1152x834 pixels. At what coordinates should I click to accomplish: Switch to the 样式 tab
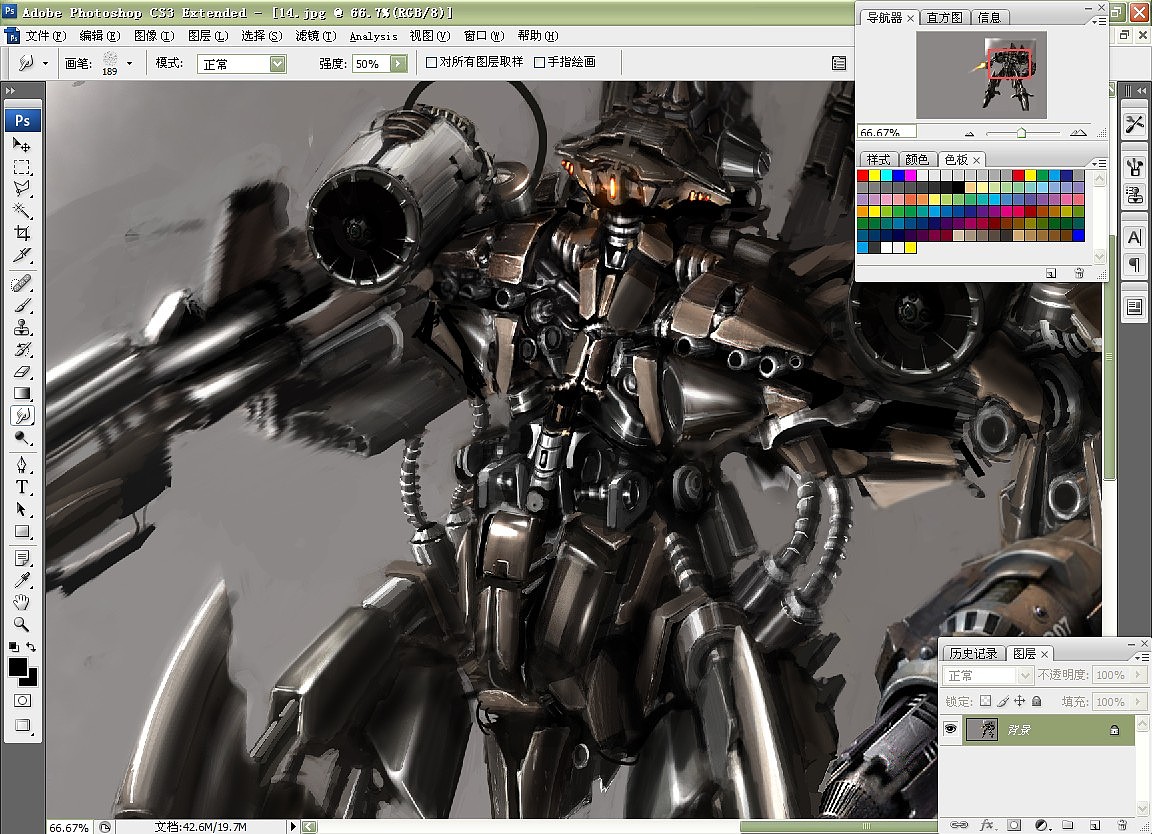(877, 159)
